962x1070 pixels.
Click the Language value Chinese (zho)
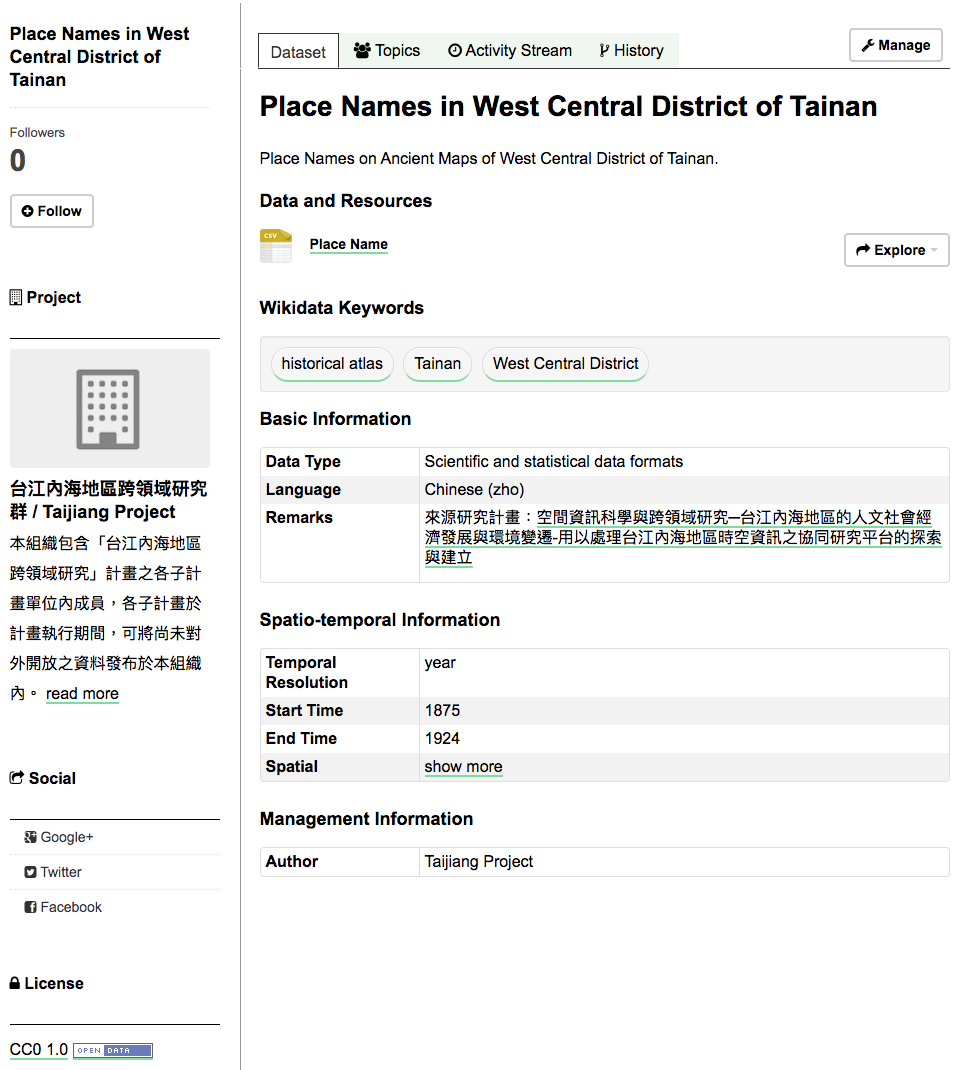474,489
